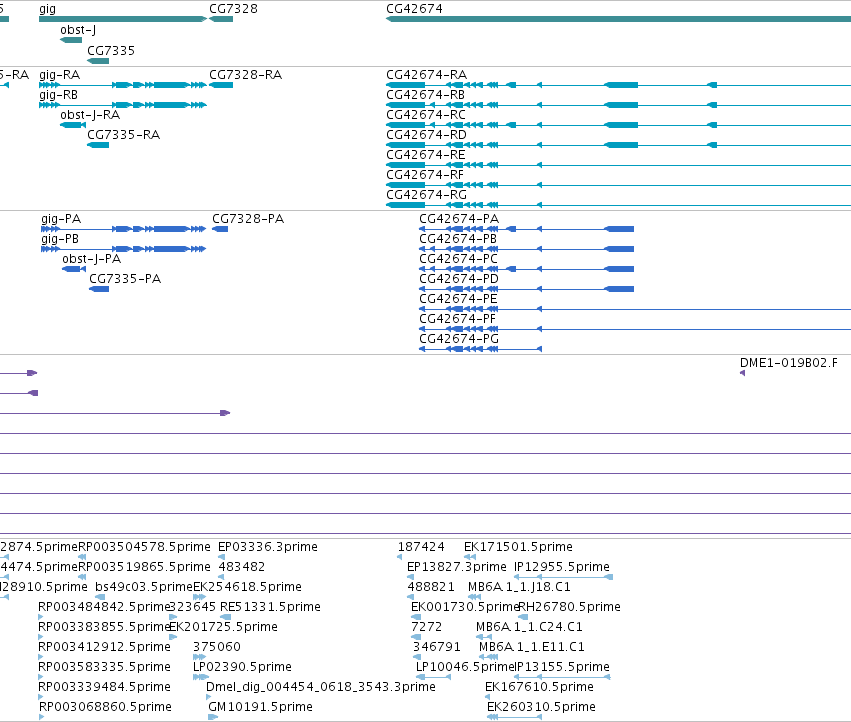851x722 pixels.
Task: Select the RE51331.5prime label
Action: click(x=270, y=607)
